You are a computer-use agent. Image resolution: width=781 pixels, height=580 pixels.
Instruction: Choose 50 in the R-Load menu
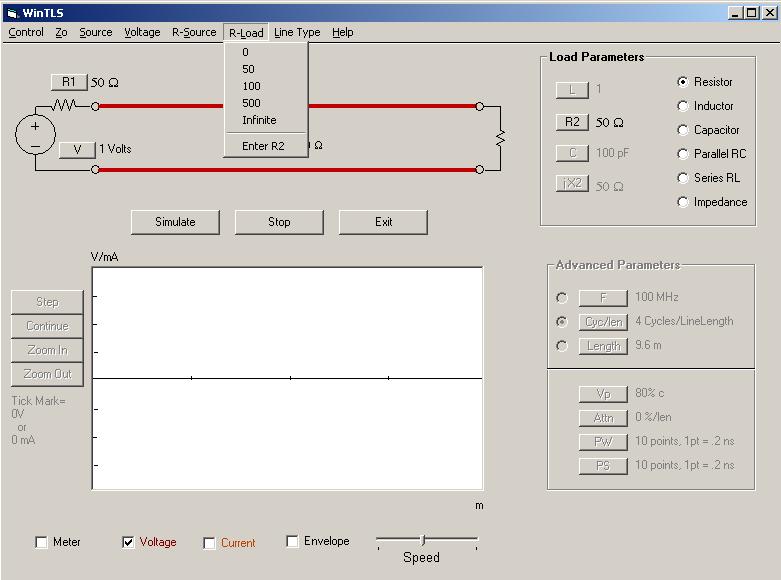coord(266,69)
